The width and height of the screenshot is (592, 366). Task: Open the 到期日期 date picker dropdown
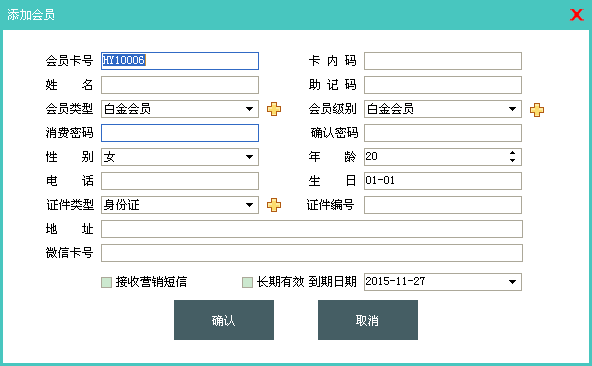(512, 282)
